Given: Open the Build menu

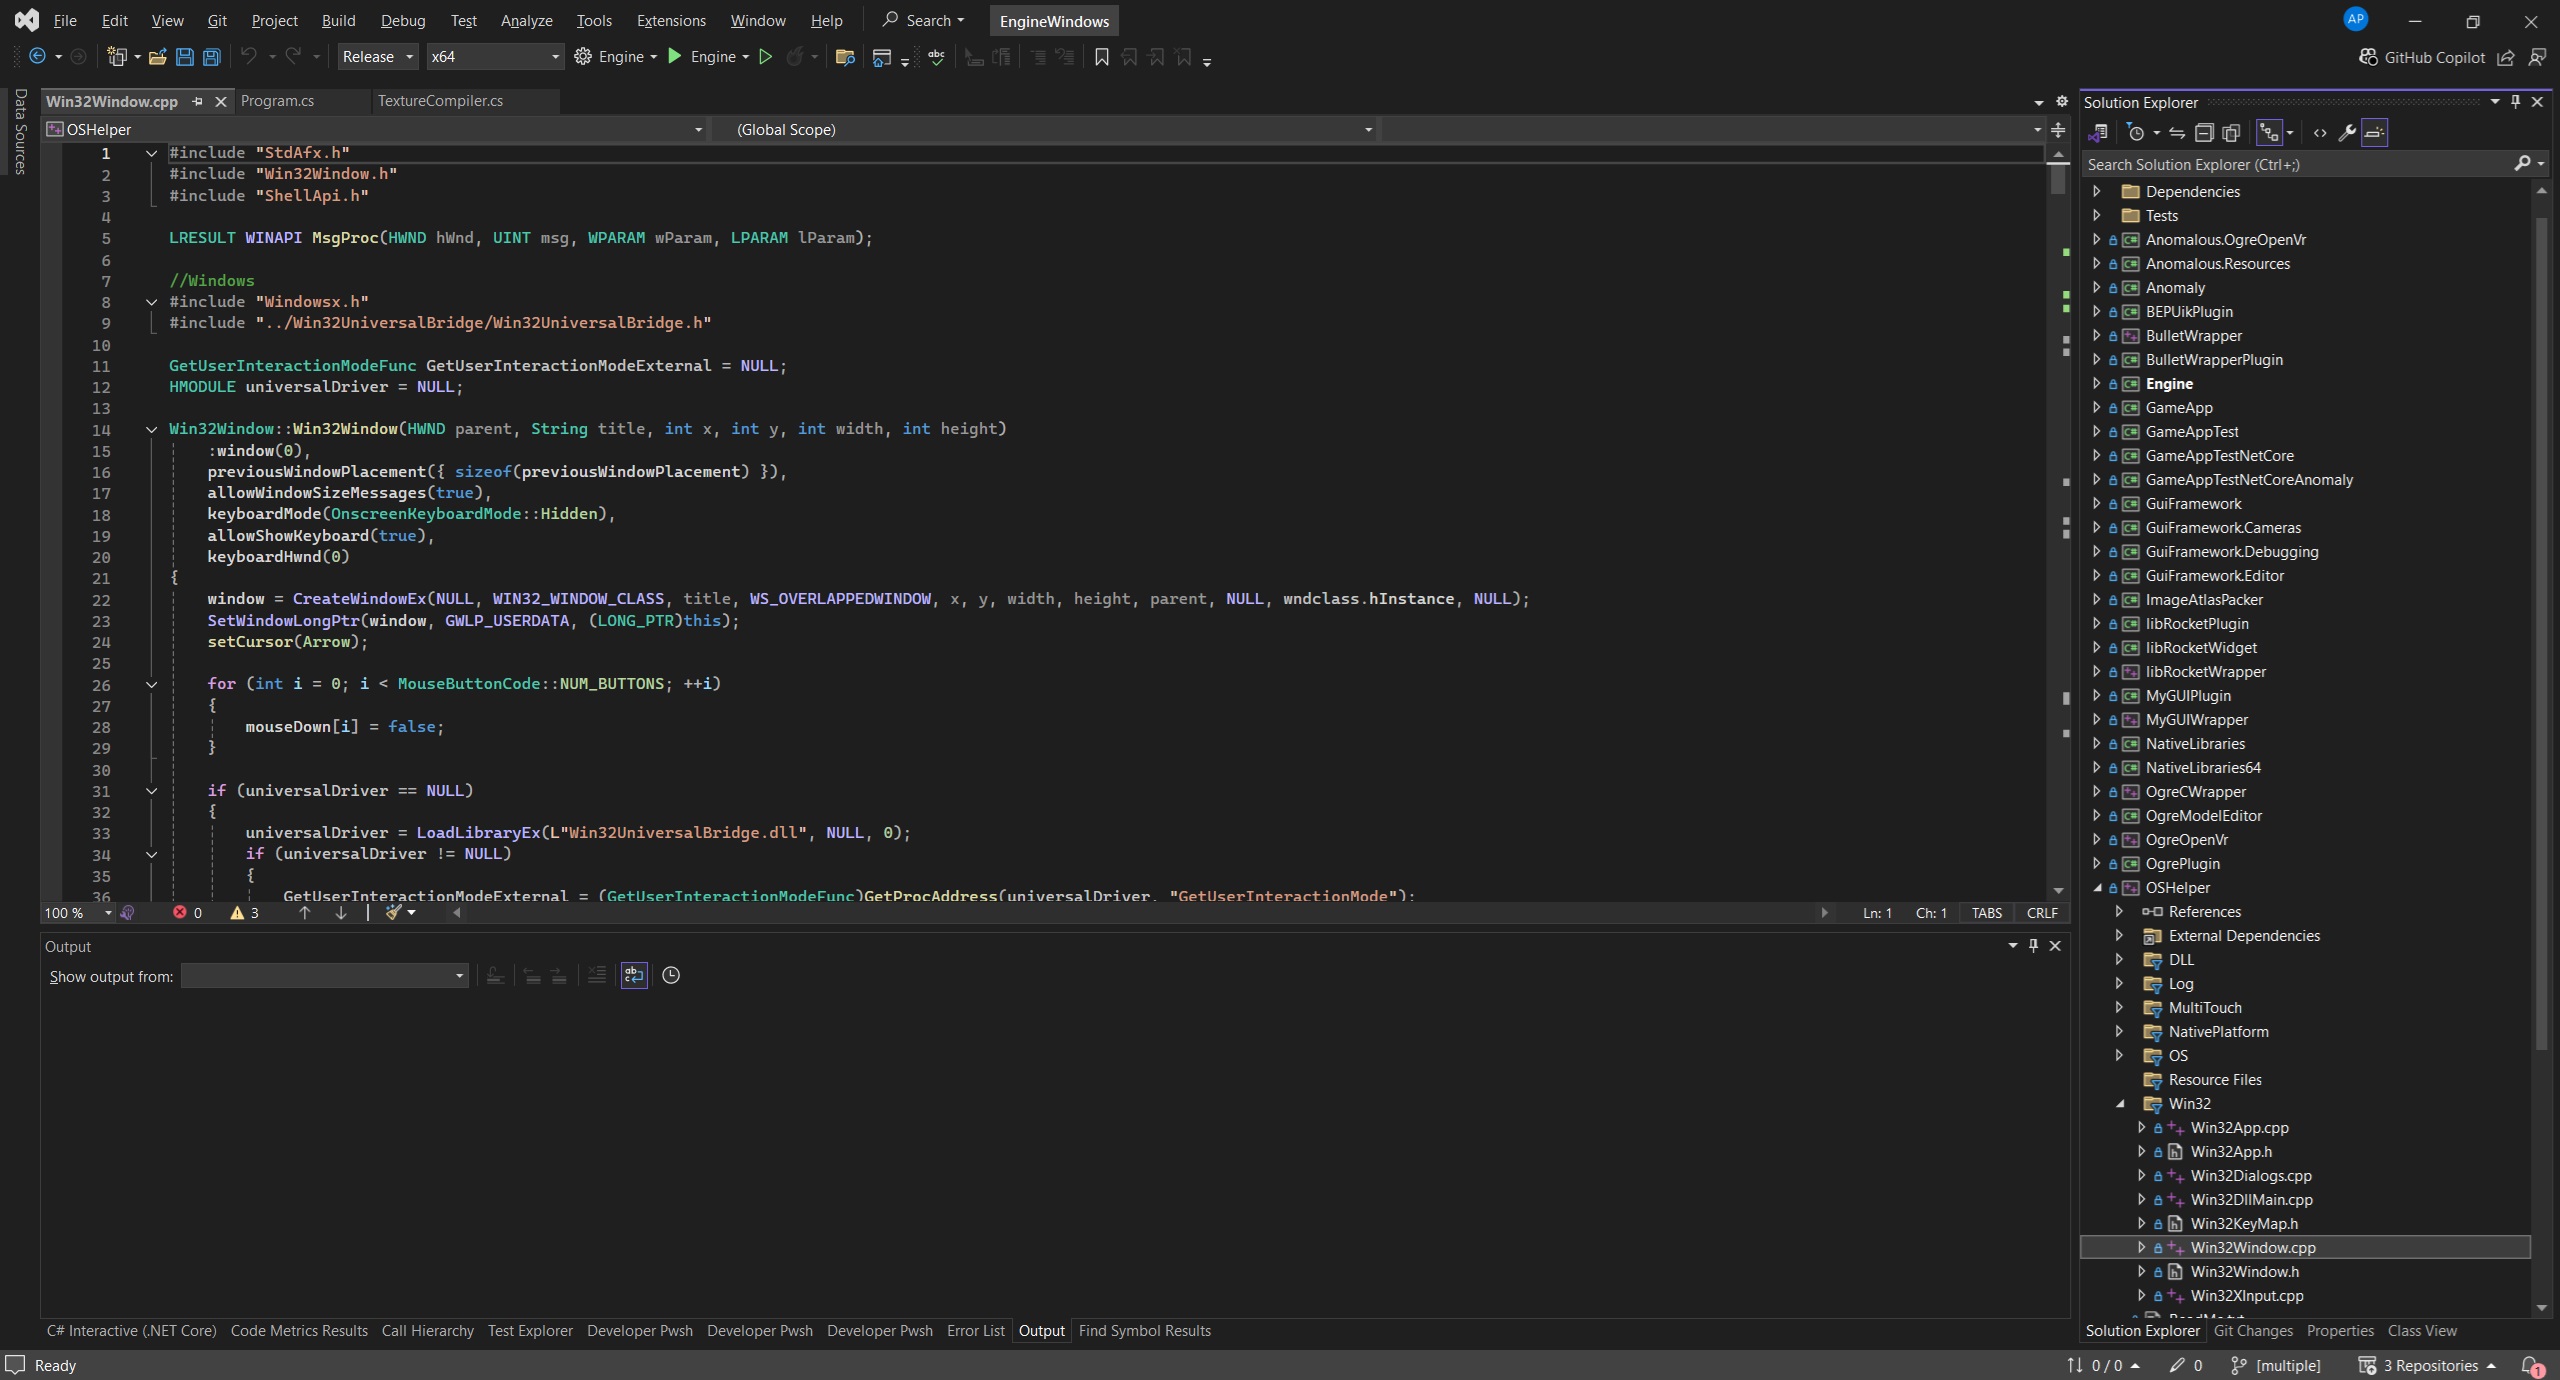Looking at the screenshot, I should pos(338,20).
